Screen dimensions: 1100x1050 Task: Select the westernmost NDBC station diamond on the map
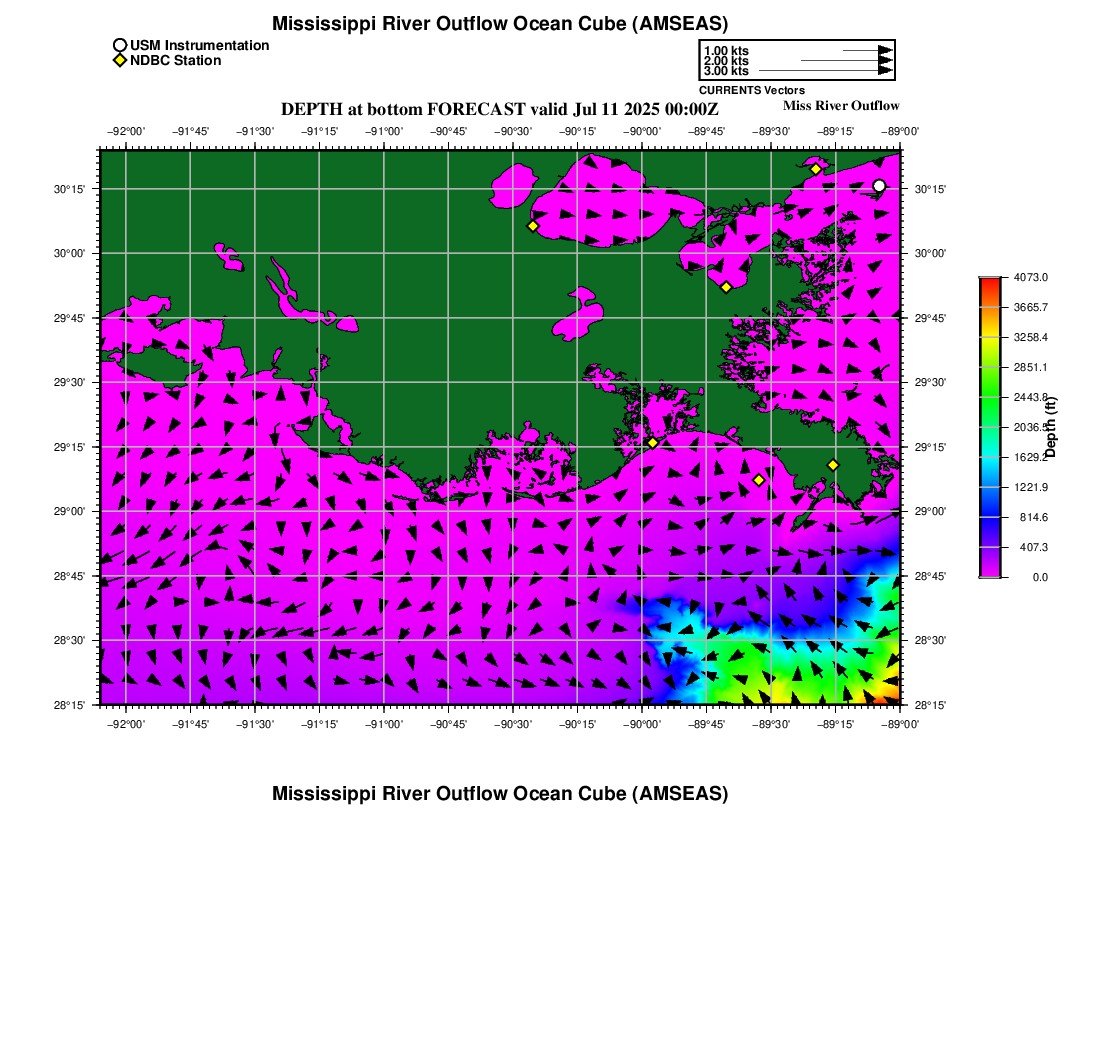(x=533, y=226)
